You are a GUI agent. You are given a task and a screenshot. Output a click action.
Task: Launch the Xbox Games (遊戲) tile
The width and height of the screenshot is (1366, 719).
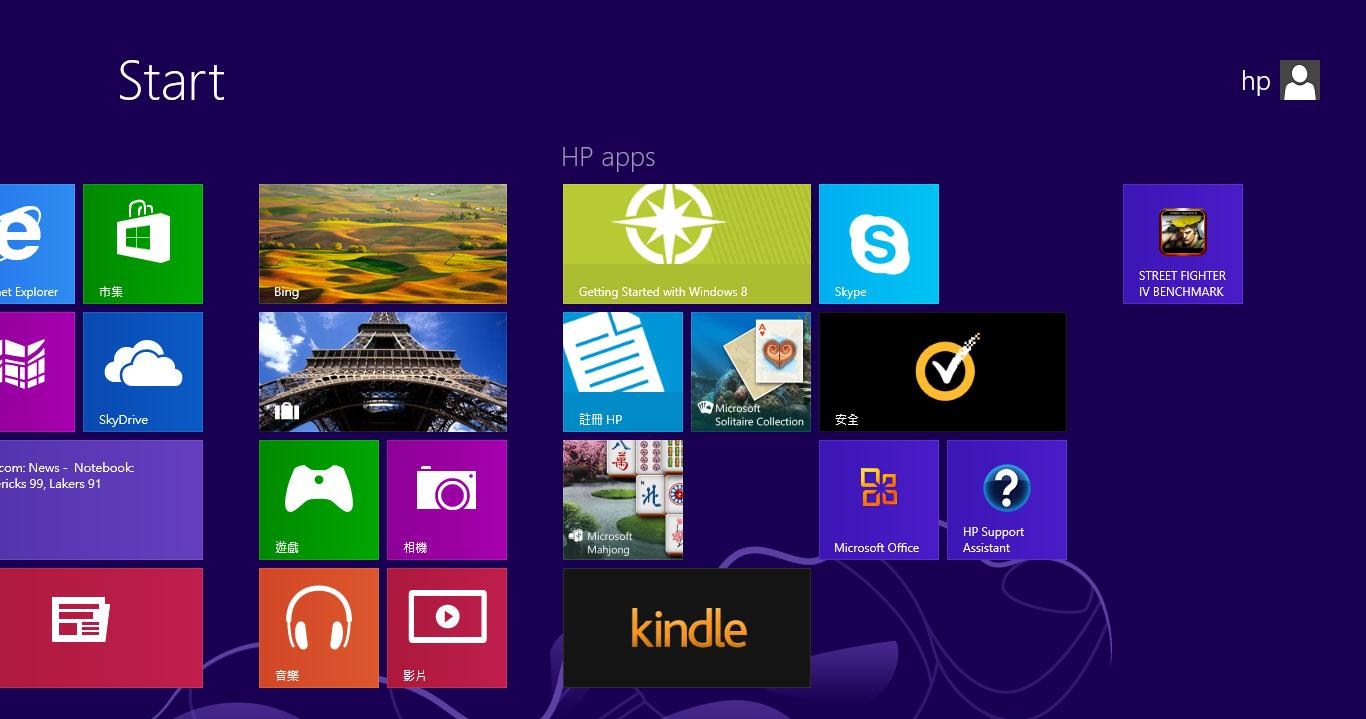tap(318, 499)
